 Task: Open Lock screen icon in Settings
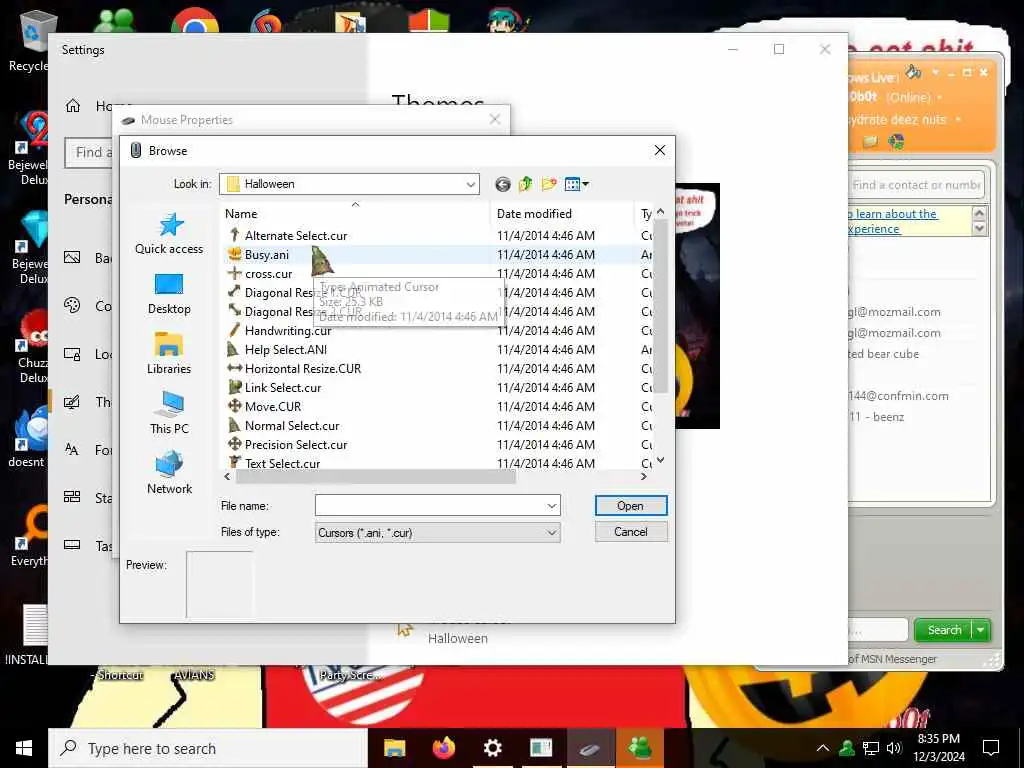[72, 354]
